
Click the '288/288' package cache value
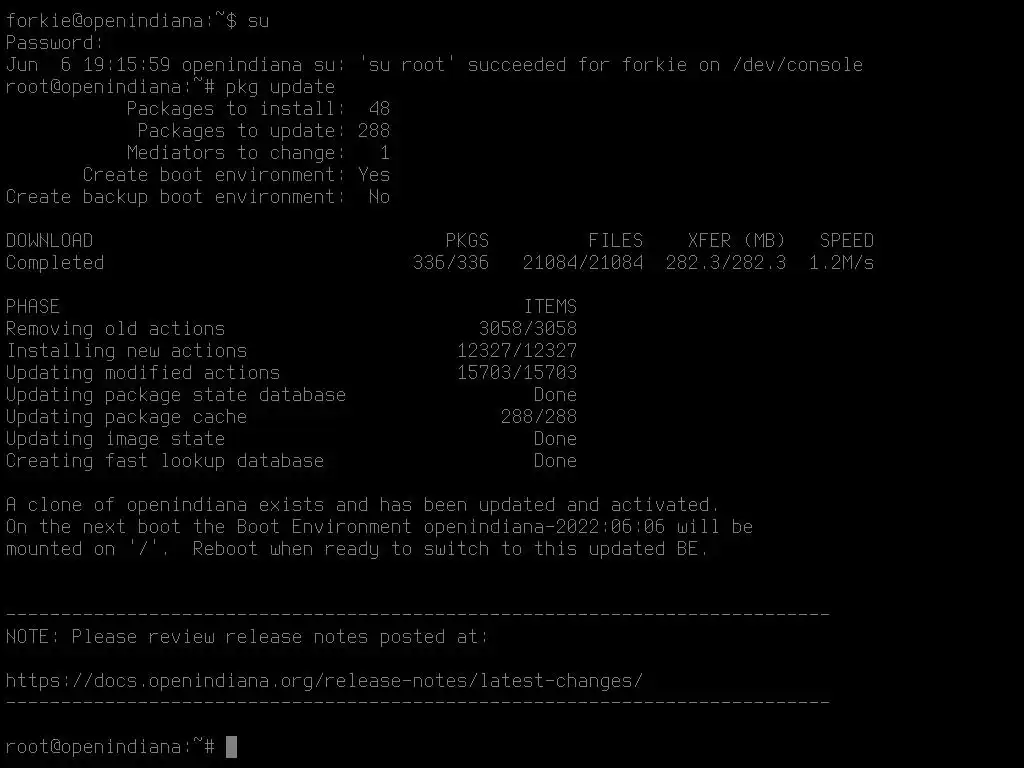pyautogui.click(x=539, y=417)
